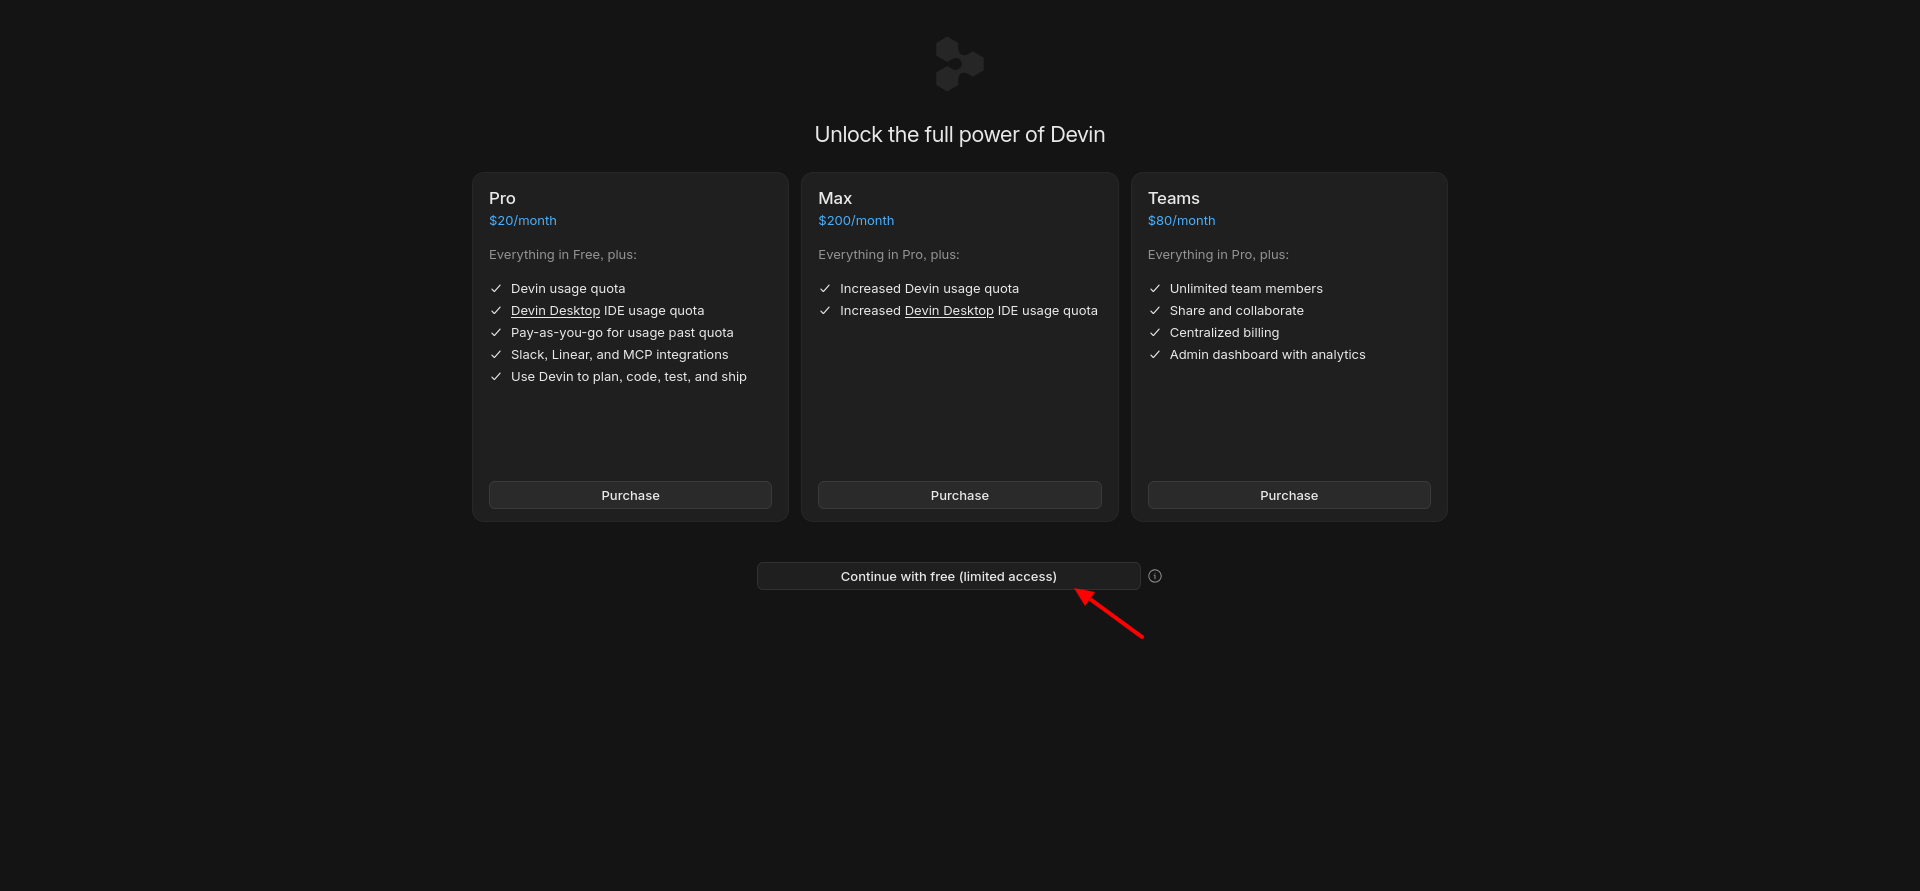This screenshot has width=1920, height=891.
Task: Click checkmark beside 'Centralized billing'
Action: point(1155,333)
